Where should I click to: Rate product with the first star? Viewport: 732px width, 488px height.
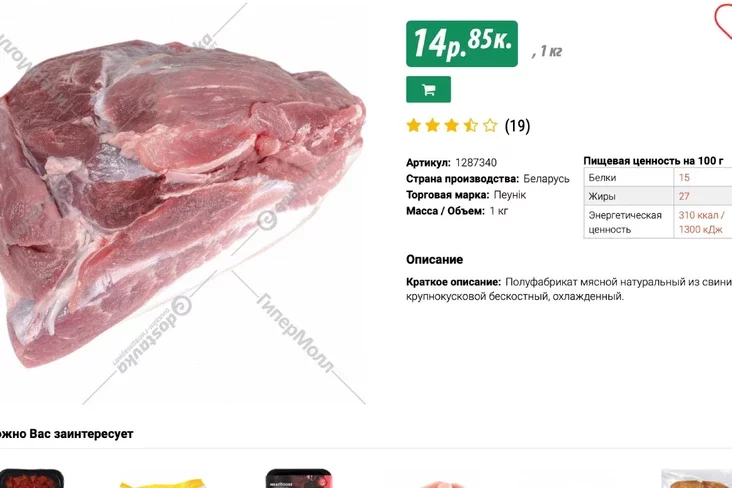tap(414, 126)
